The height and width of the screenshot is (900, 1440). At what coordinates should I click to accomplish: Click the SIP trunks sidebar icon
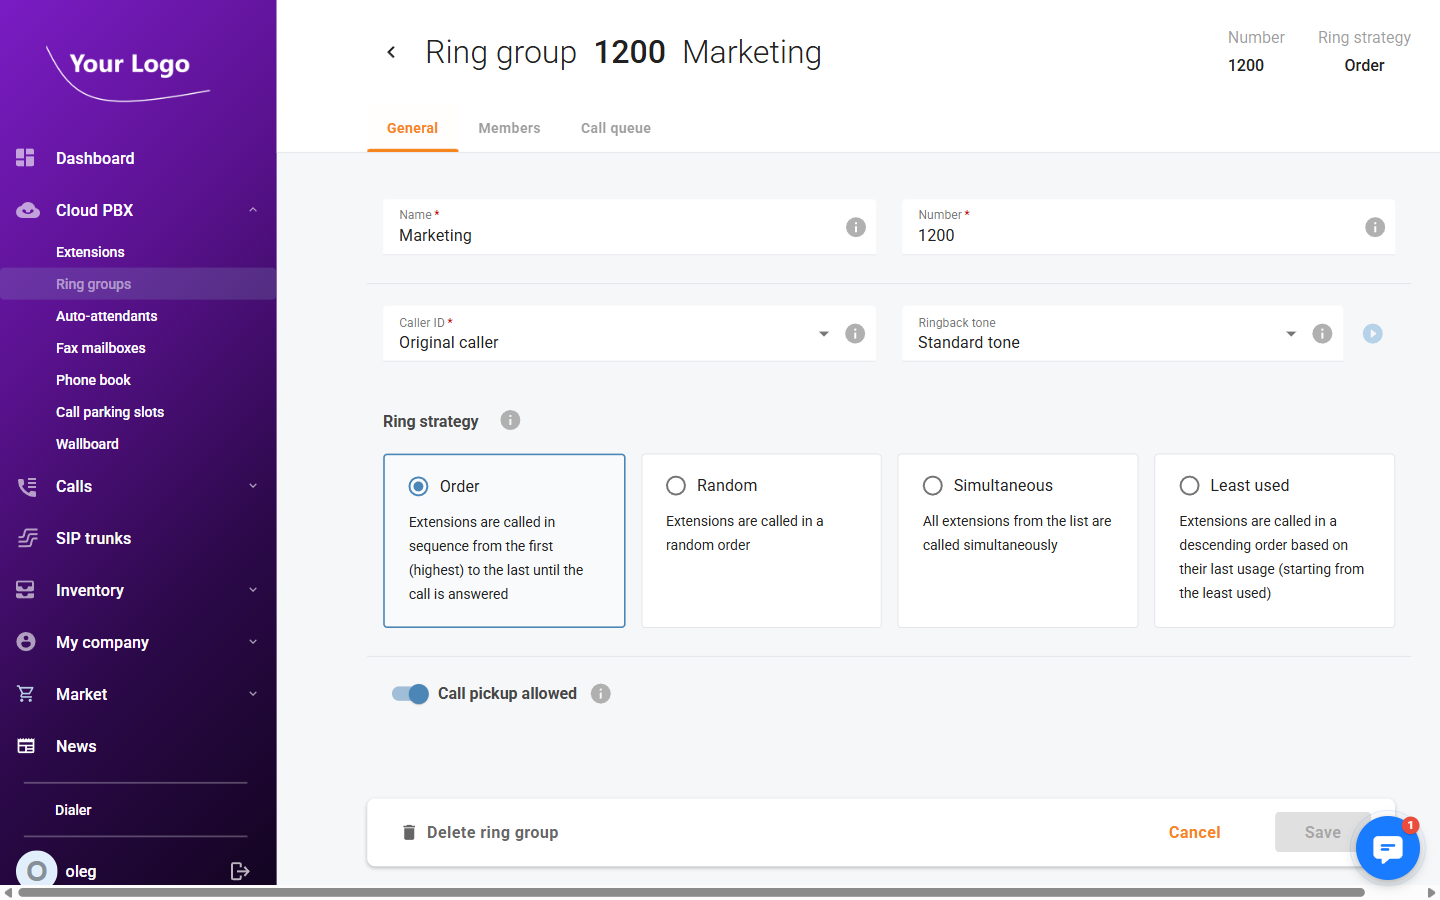pos(25,538)
